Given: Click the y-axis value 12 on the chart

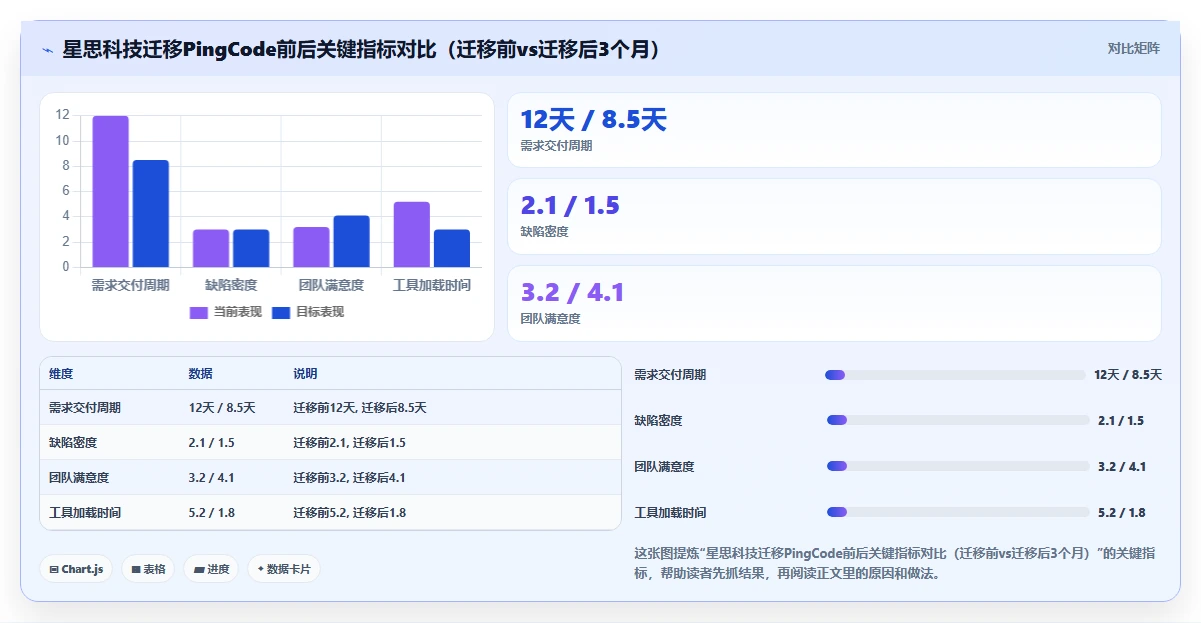Looking at the screenshot, I should coord(63,115).
